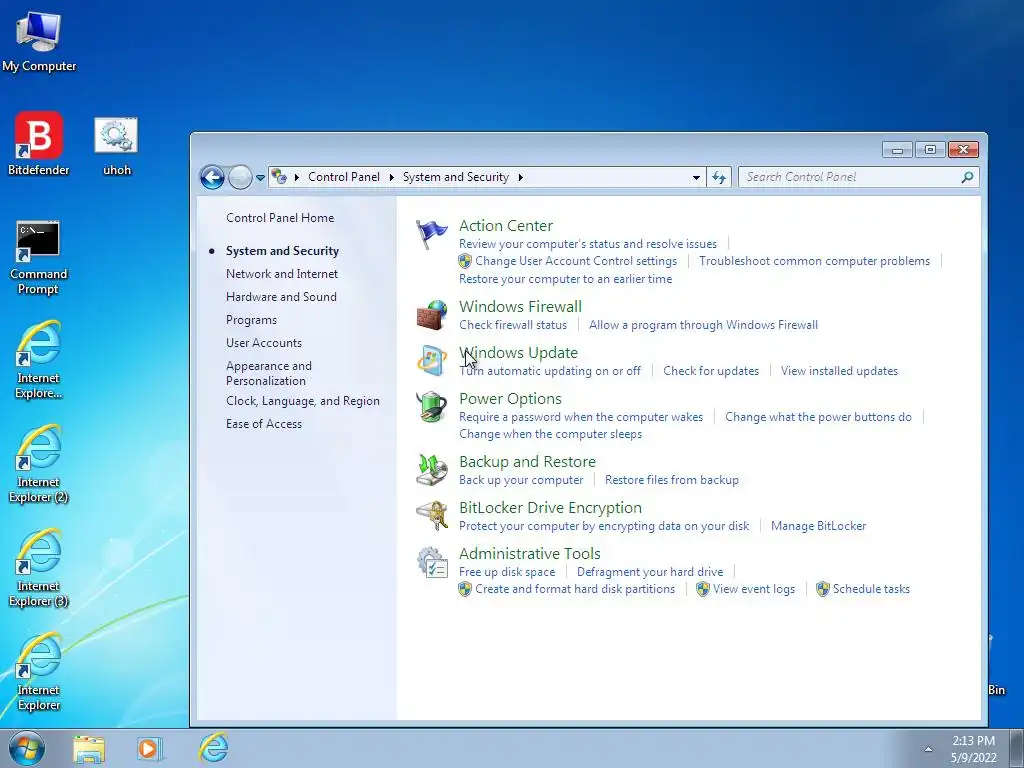Click Create and format hard disk partitions
The height and width of the screenshot is (768, 1024).
tap(575, 589)
